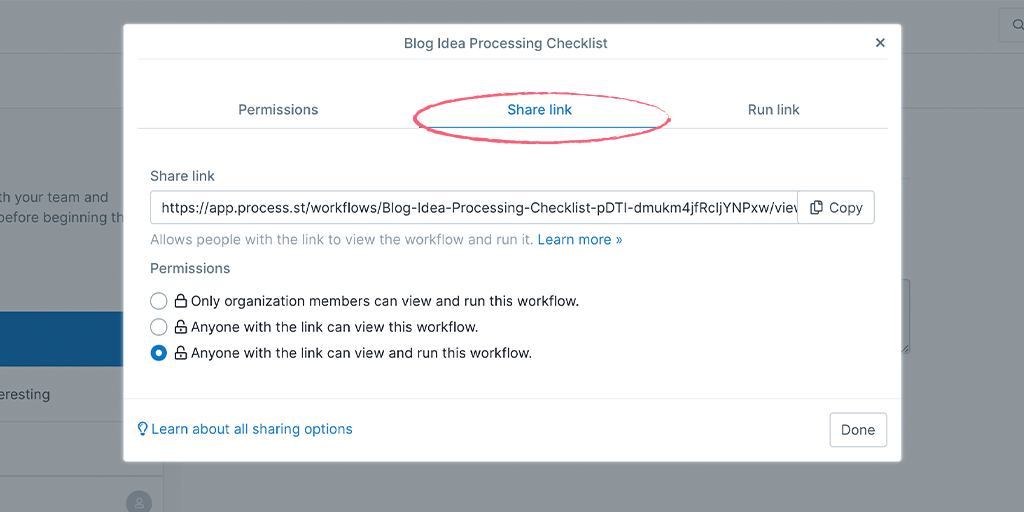Click the copy icon next to the share link
Image resolution: width=1024 pixels, height=512 pixels.
coord(816,208)
